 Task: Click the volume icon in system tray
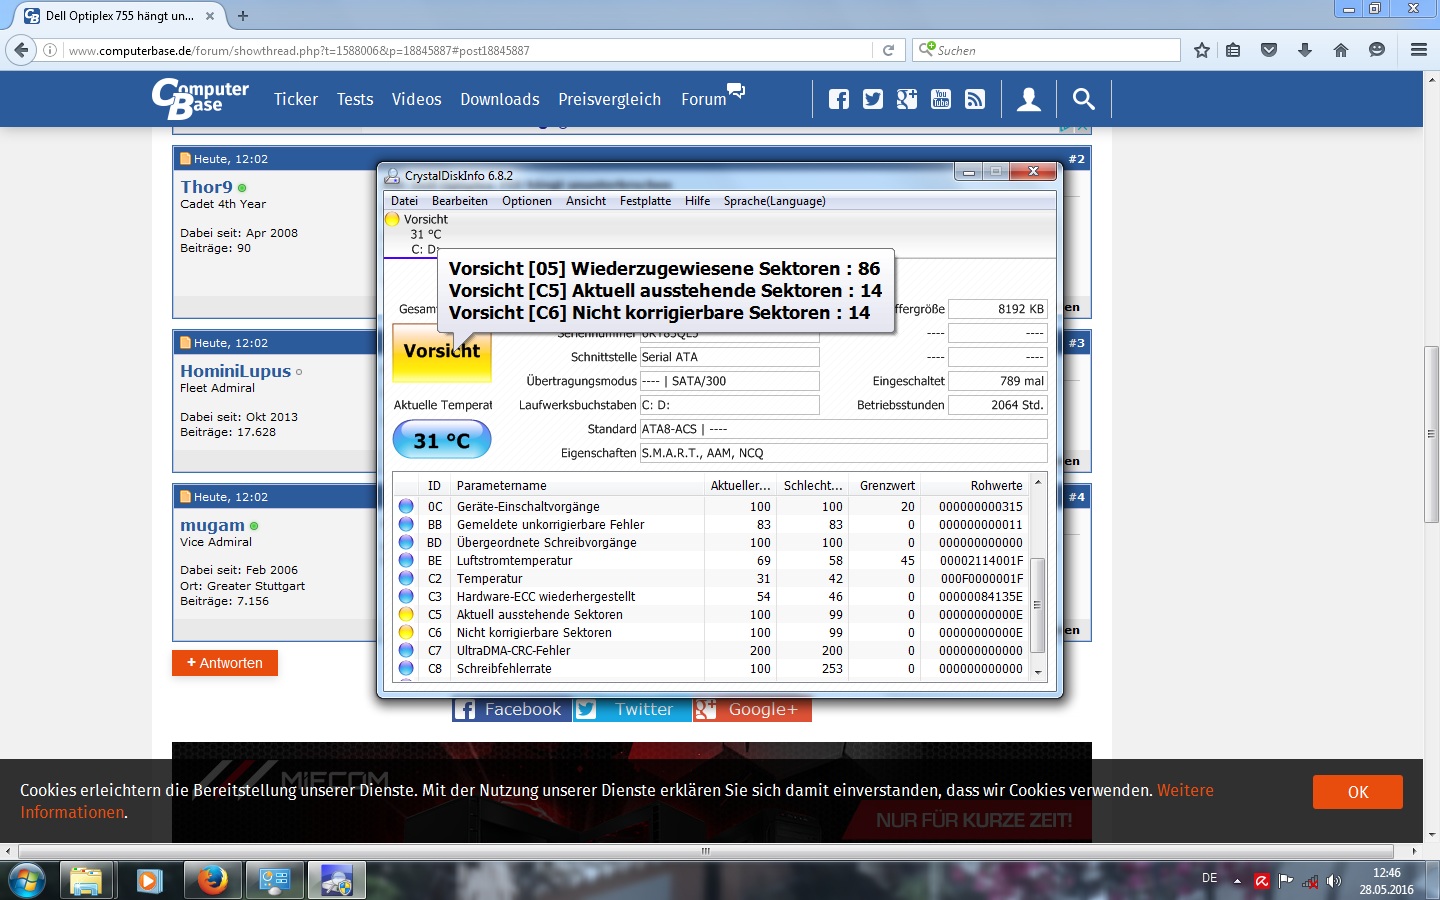(x=1333, y=881)
